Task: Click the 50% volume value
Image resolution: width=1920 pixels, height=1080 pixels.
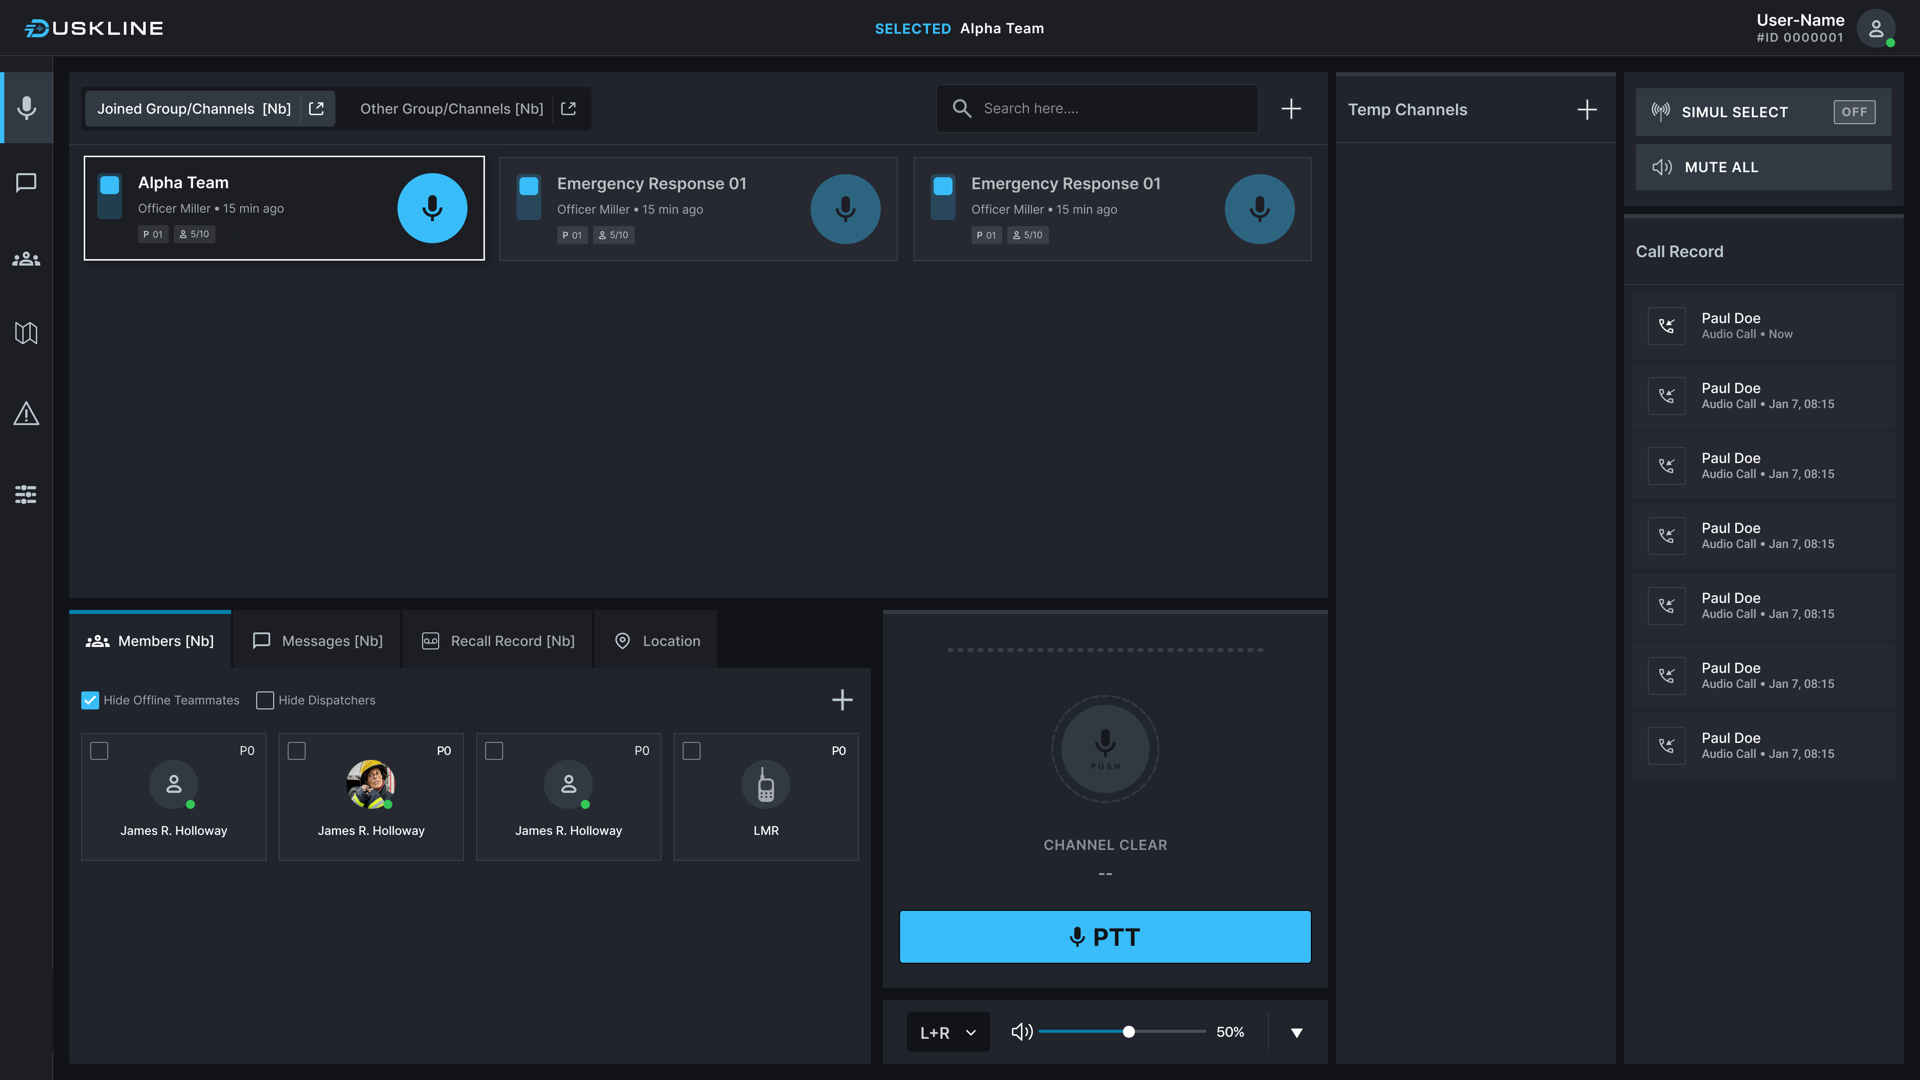Action: pyautogui.click(x=1230, y=1032)
